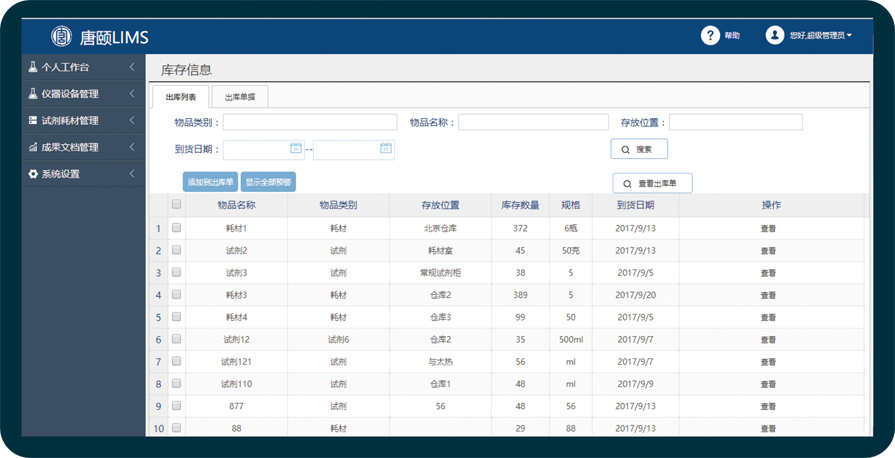Expand the 试剂耗材管理 sidebar chevron
The image size is (895, 458).
pyautogui.click(x=132, y=120)
